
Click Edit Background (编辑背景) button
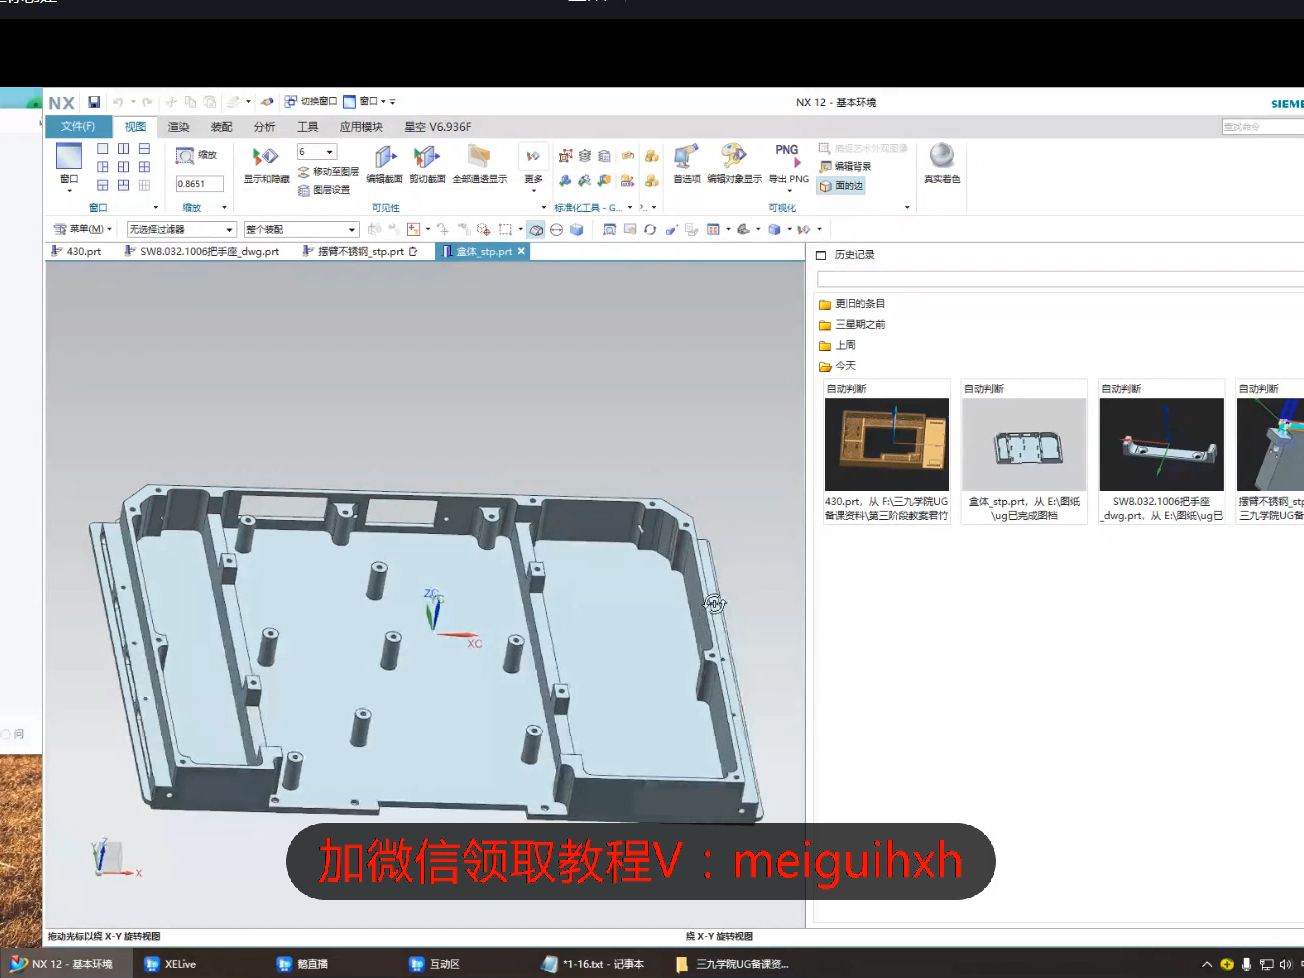[845, 167]
